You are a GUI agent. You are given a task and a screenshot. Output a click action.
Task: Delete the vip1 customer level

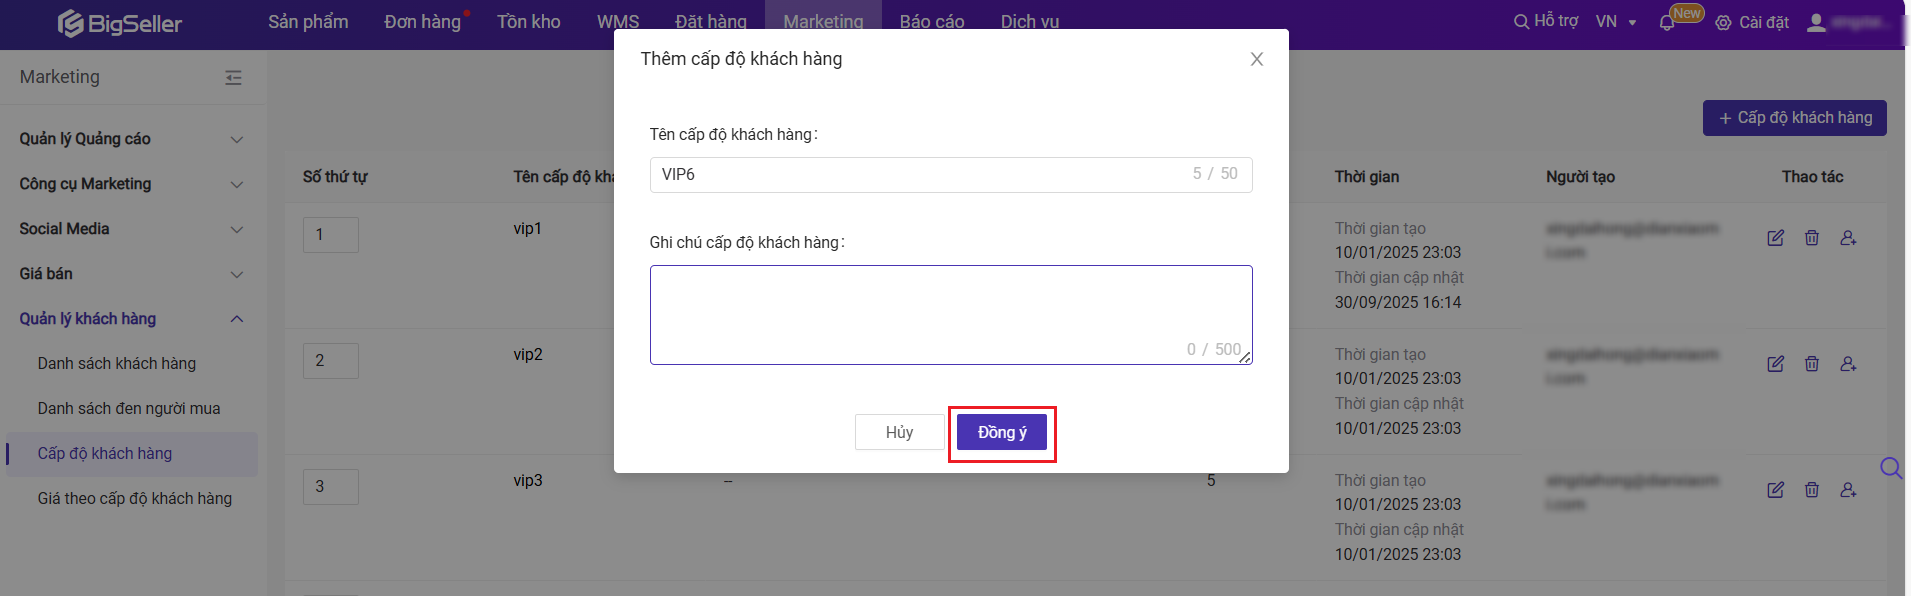pyautogui.click(x=1811, y=238)
